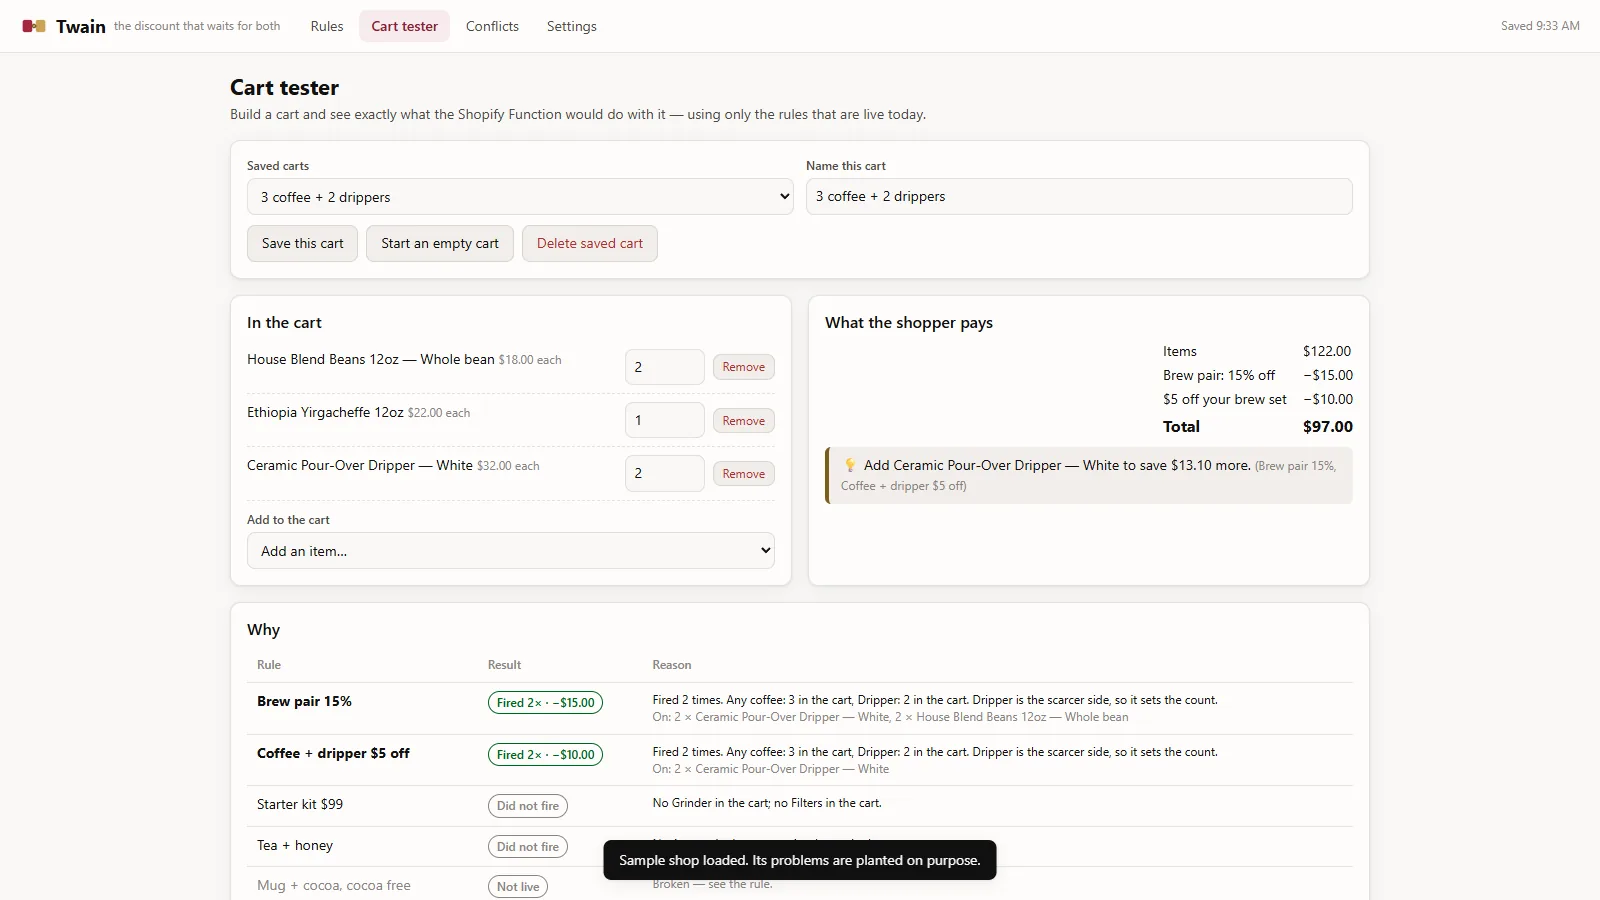The width and height of the screenshot is (1600, 900).
Task: Click the Mug + cocoa, cocoa free rule
Action: (x=334, y=885)
